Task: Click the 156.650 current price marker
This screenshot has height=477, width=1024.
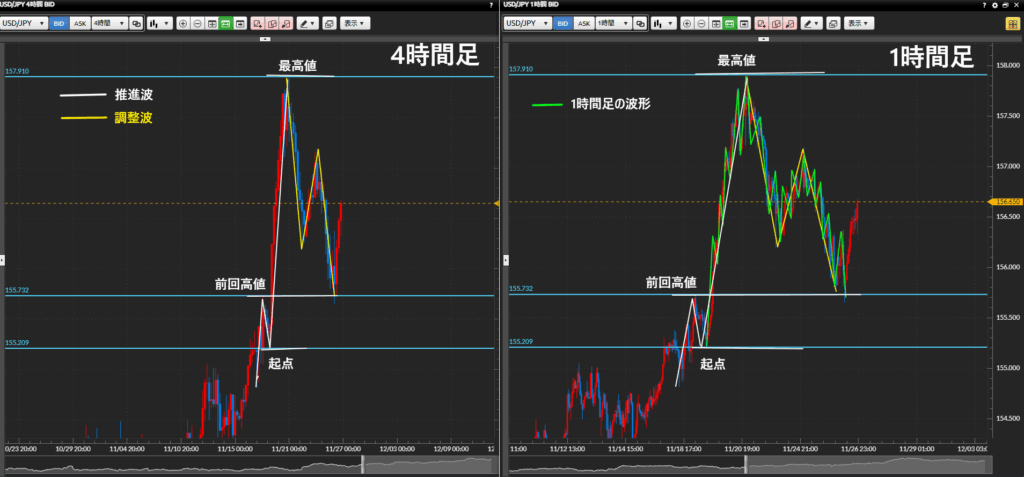Action: [1009, 202]
